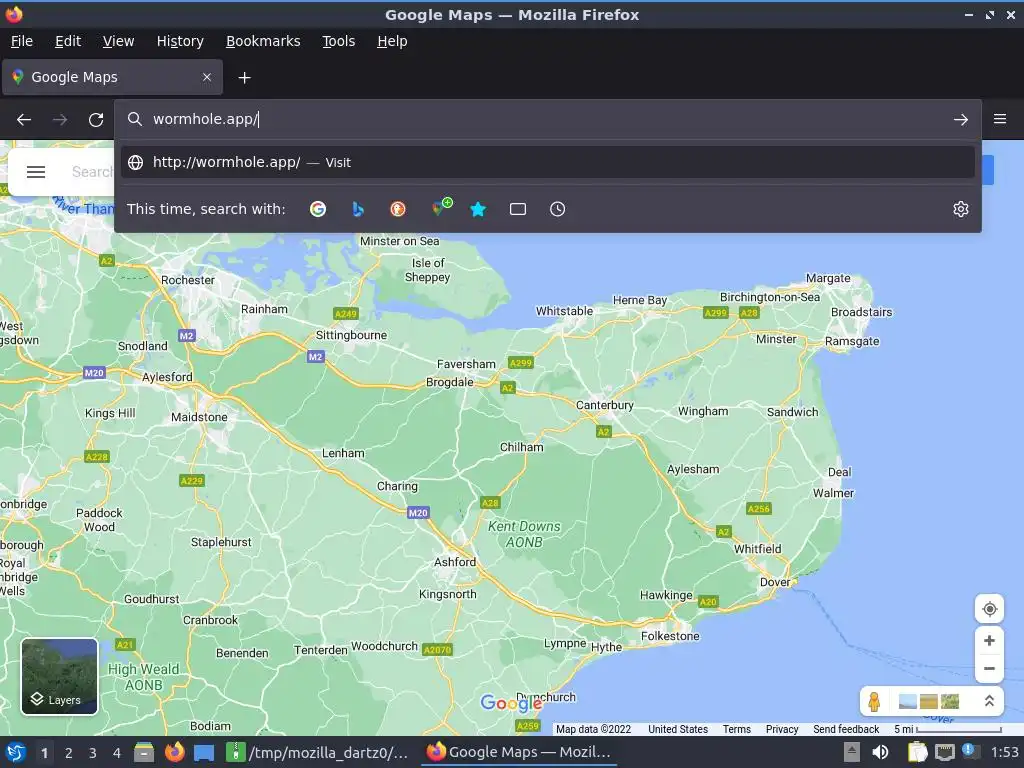Open the /tmp/mozilla_dartz0 taskbar window

point(319,752)
